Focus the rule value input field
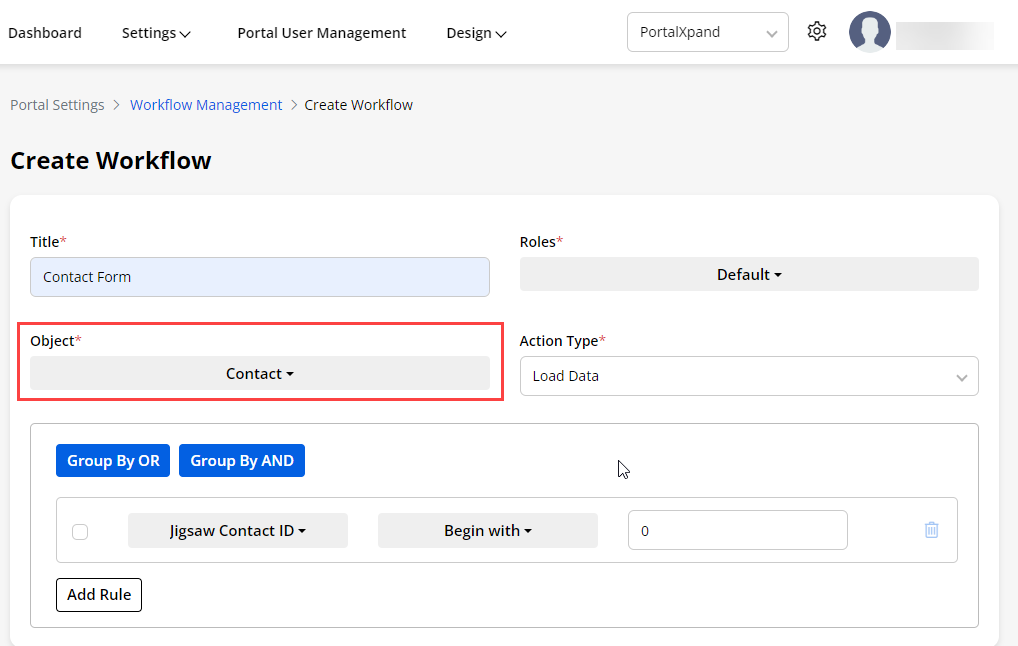The height and width of the screenshot is (646, 1018). point(737,531)
